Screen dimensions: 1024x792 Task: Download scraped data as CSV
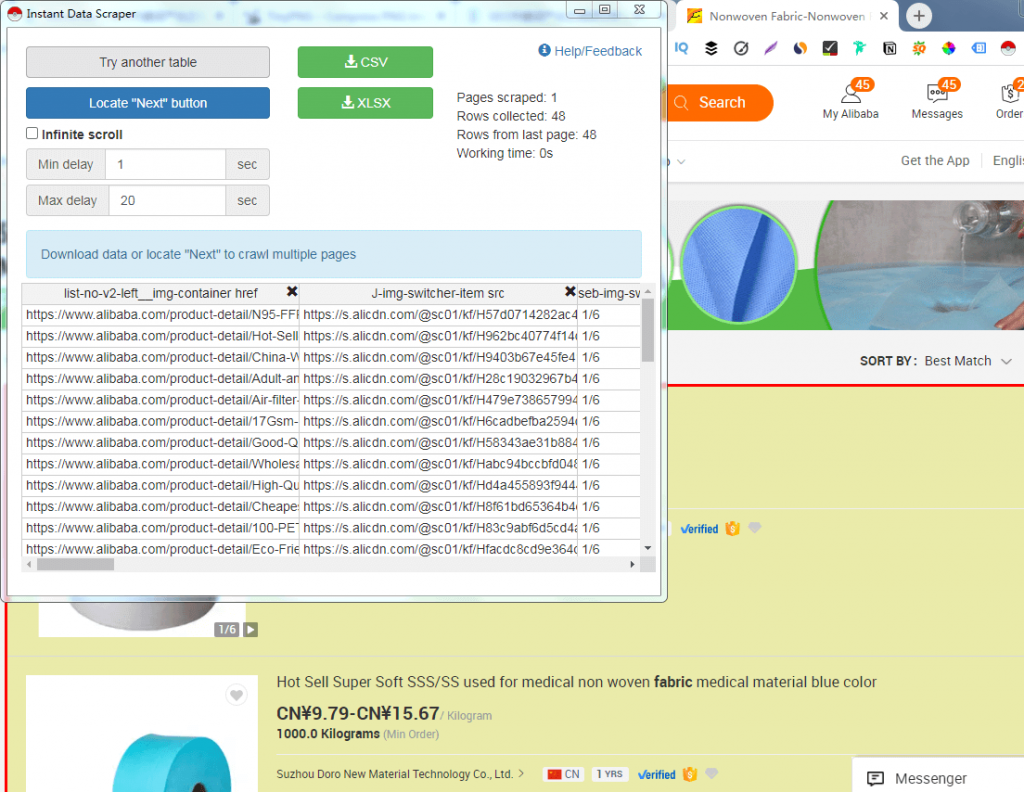point(365,62)
